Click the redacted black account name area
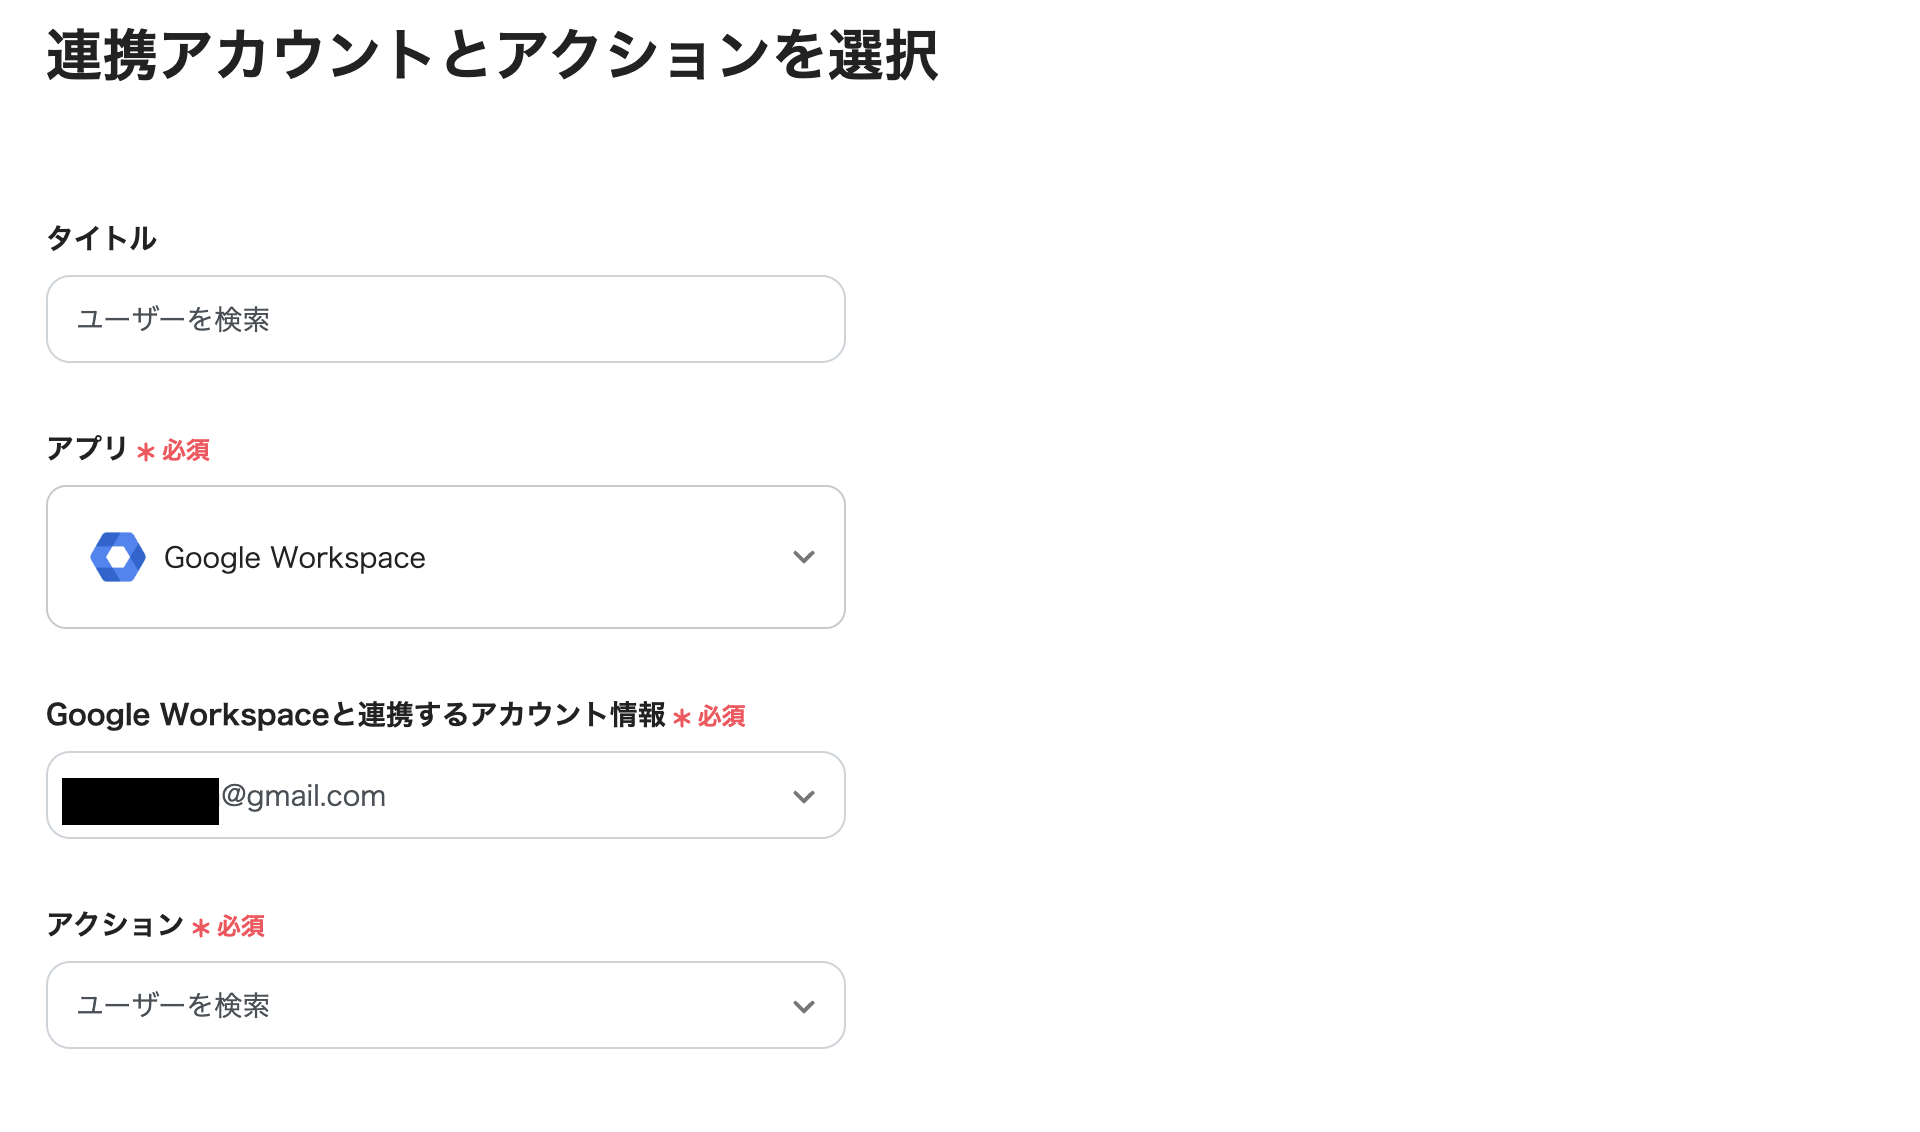 (x=140, y=795)
